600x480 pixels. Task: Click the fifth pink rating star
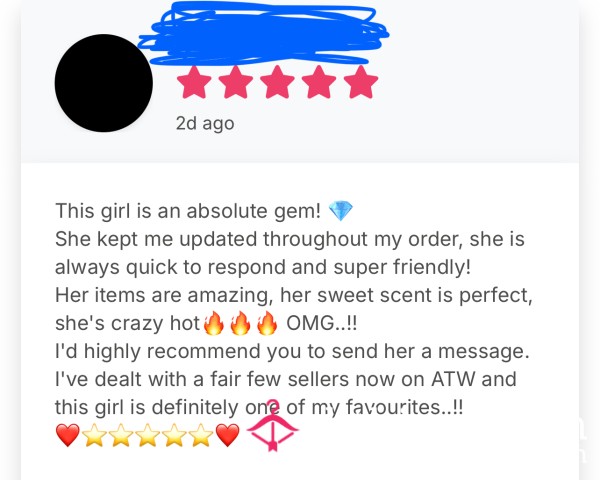tap(361, 82)
